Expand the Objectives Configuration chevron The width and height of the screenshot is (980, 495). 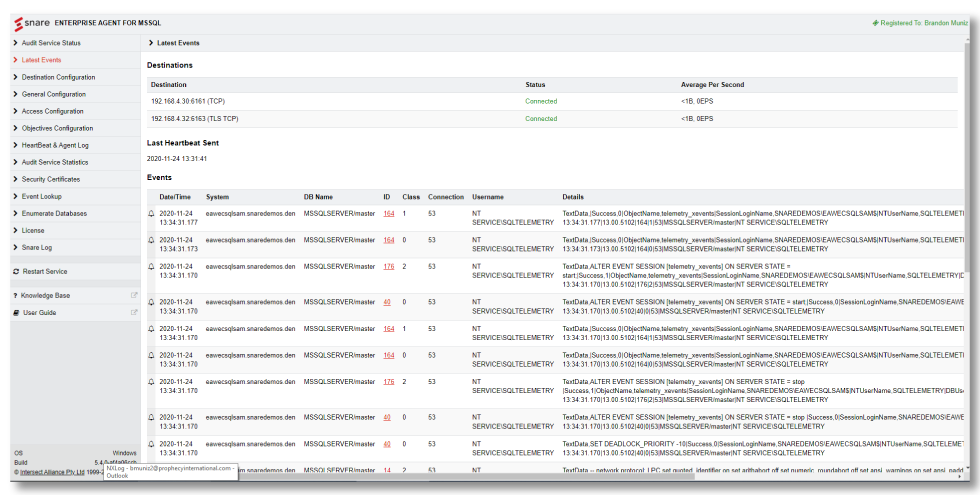pos(16,128)
